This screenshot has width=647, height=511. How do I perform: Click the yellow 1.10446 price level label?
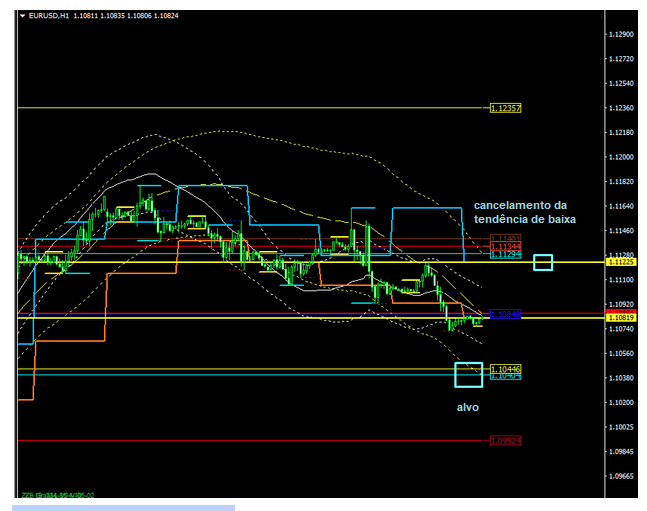pyautogui.click(x=505, y=369)
